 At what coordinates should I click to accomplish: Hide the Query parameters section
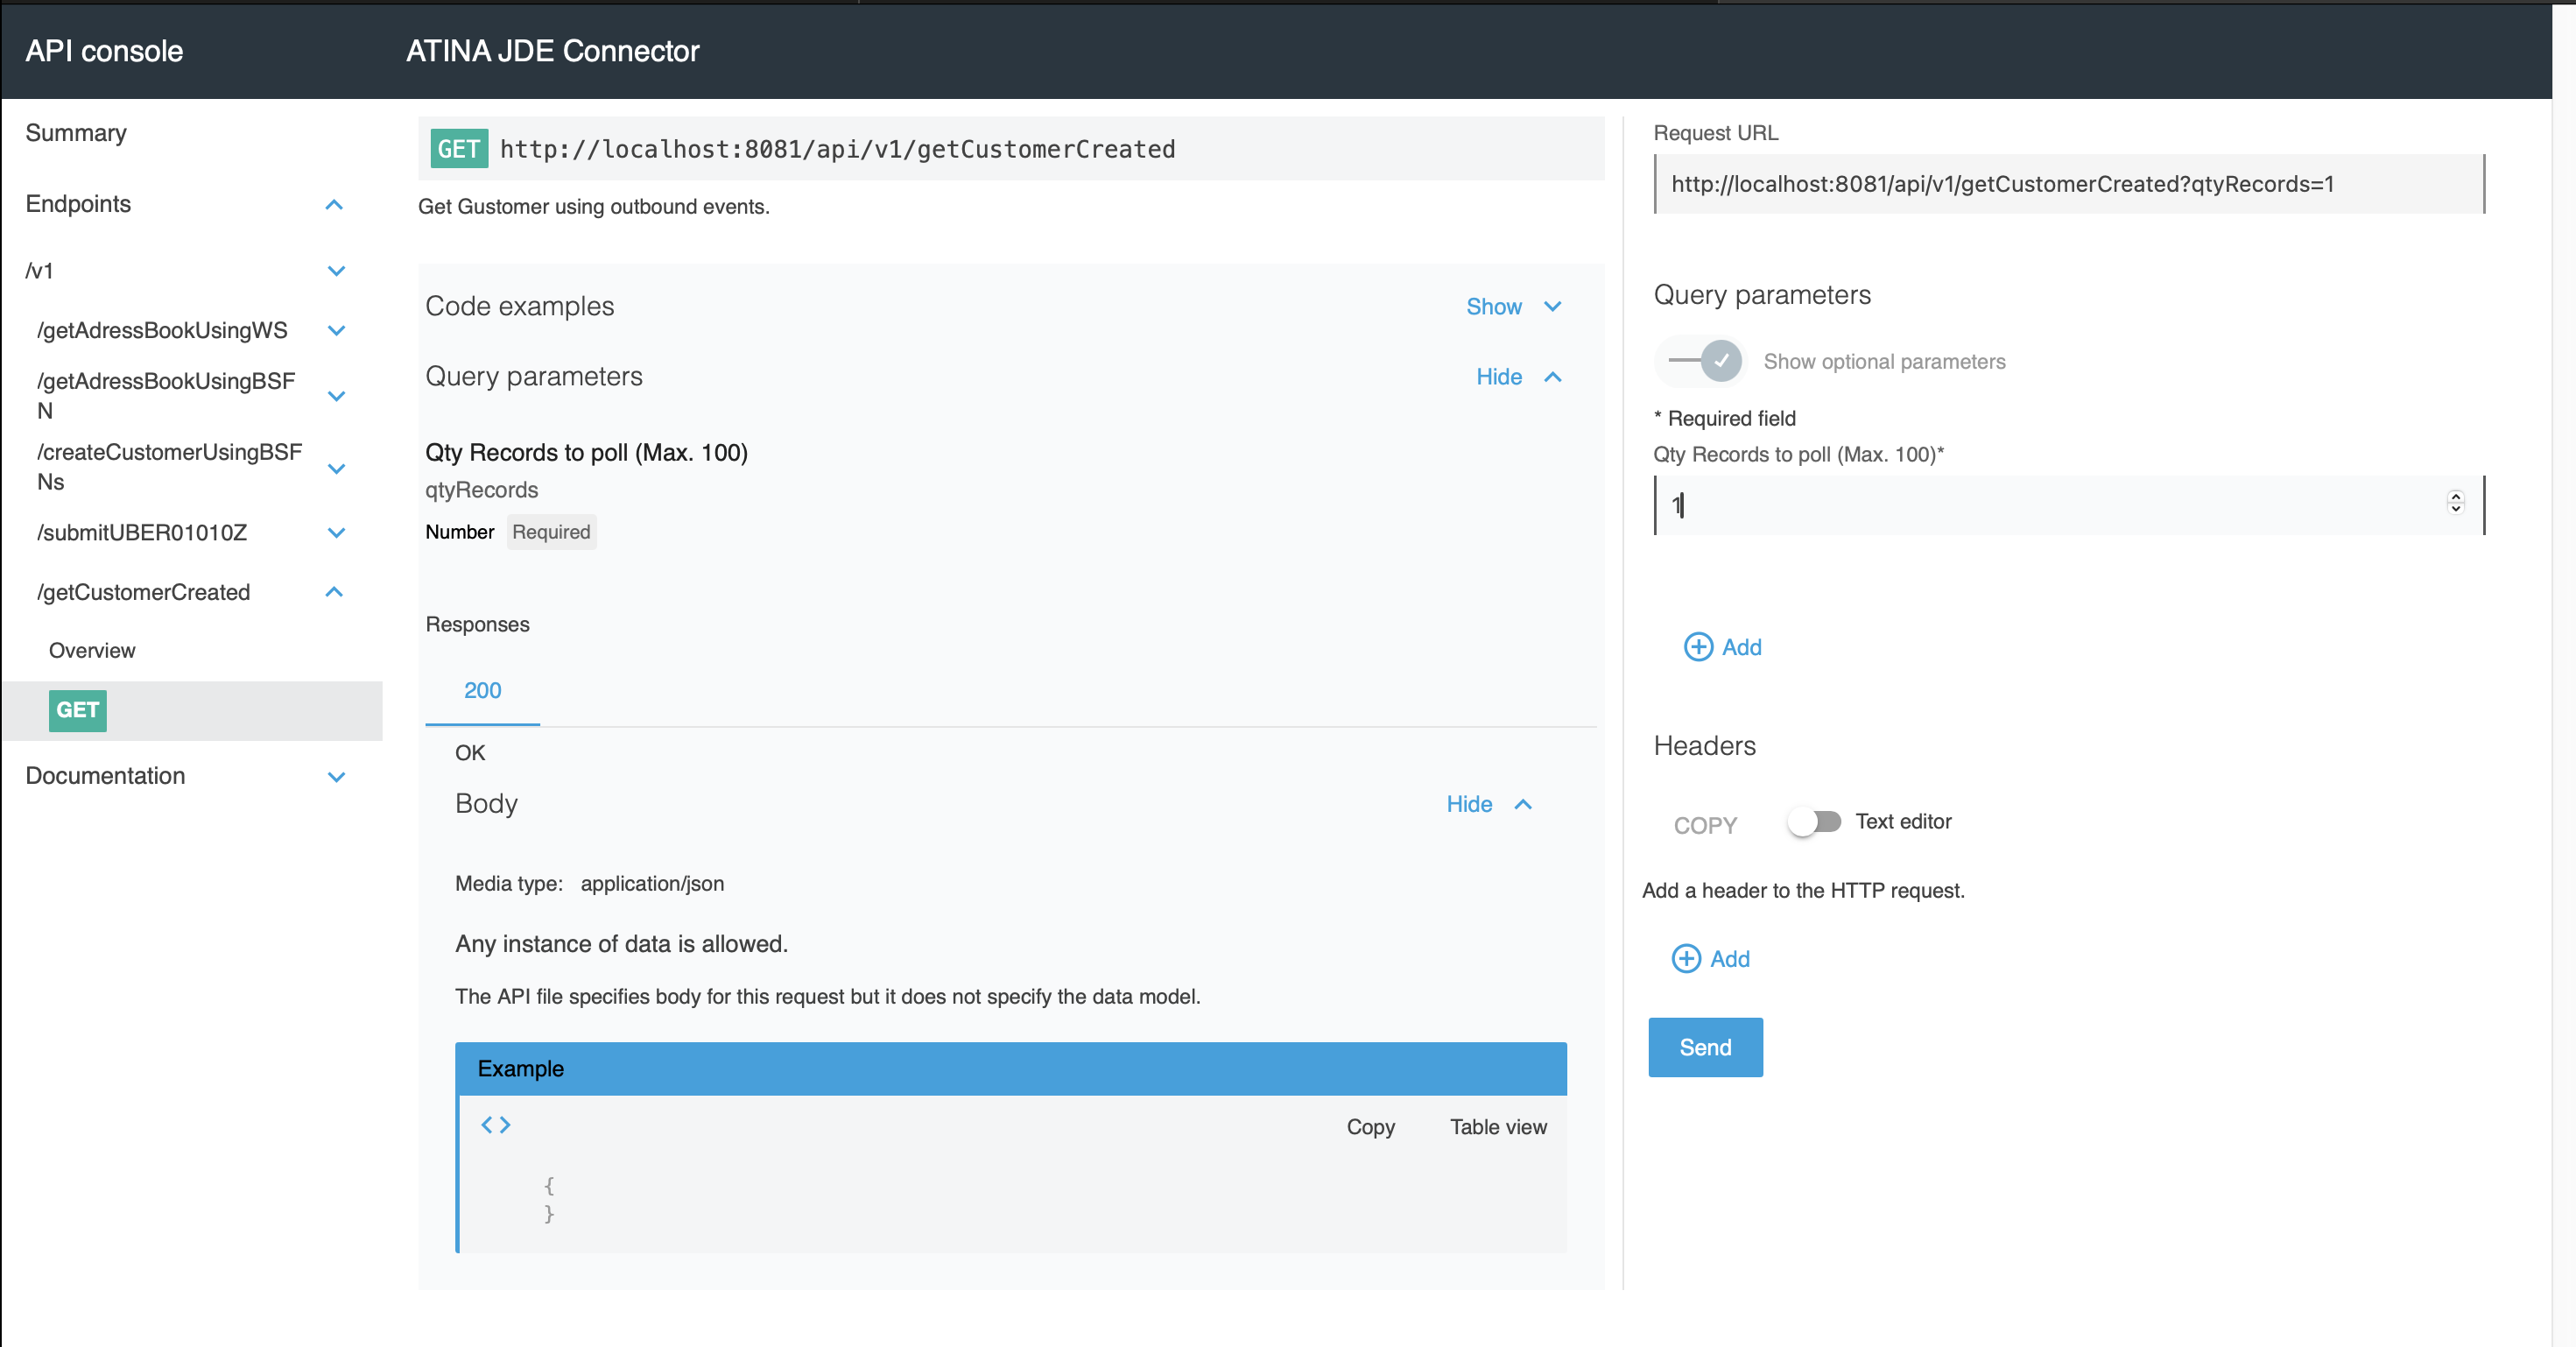click(x=1517, y=377)
